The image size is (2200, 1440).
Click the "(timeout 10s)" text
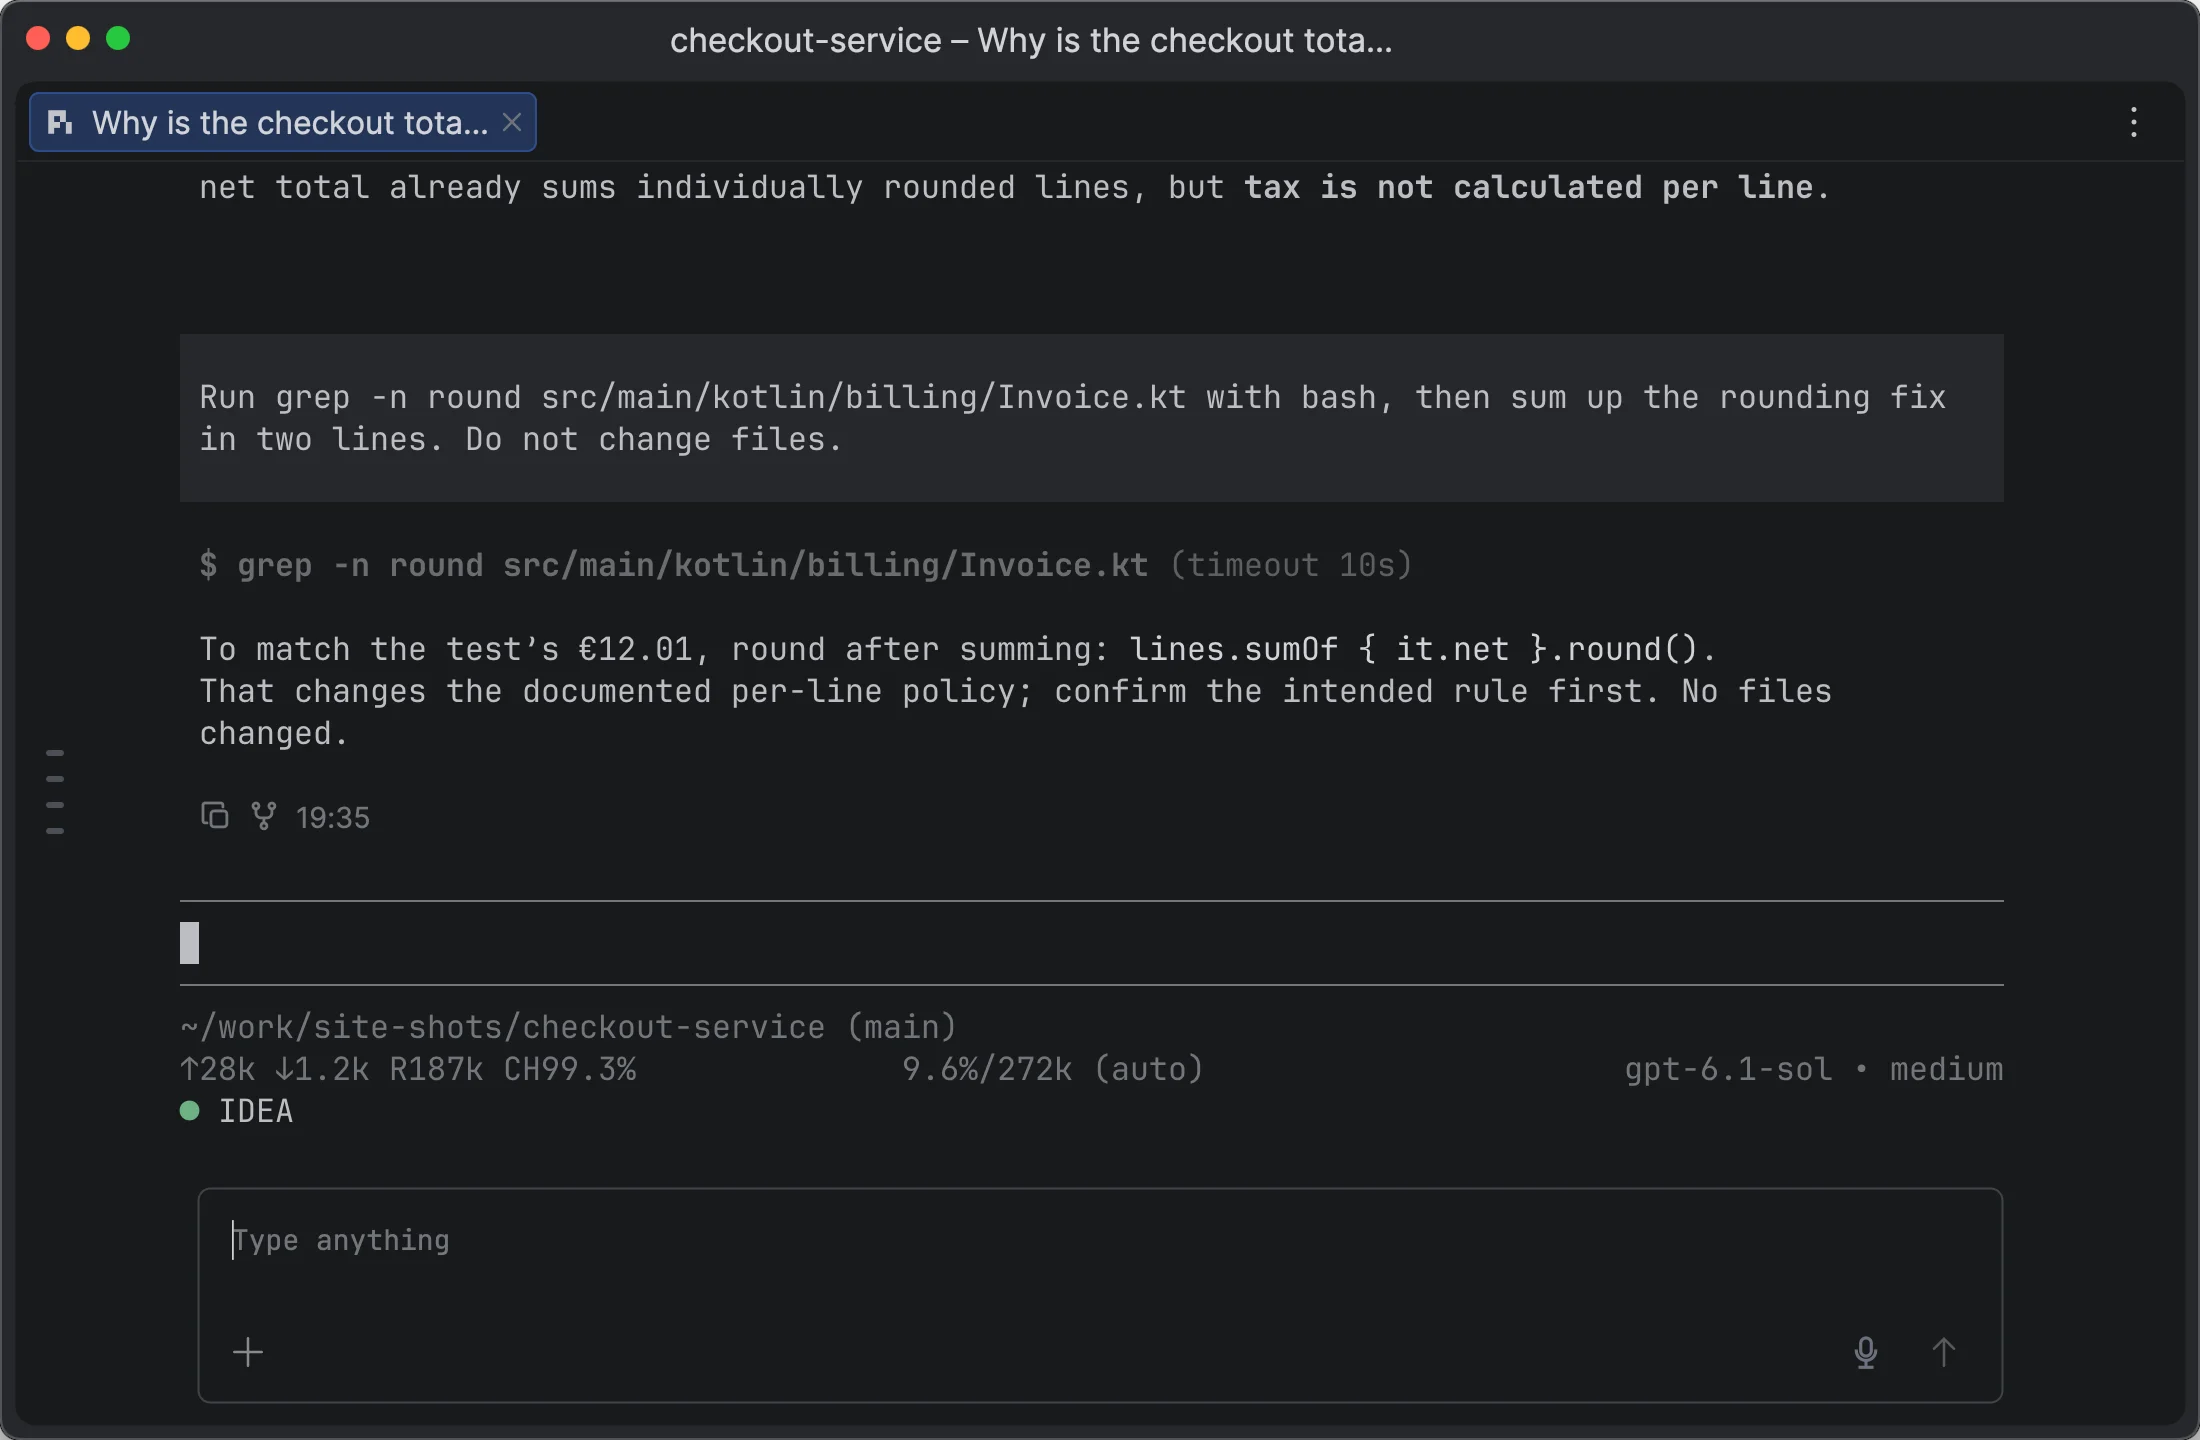[x=1291, y=565]
